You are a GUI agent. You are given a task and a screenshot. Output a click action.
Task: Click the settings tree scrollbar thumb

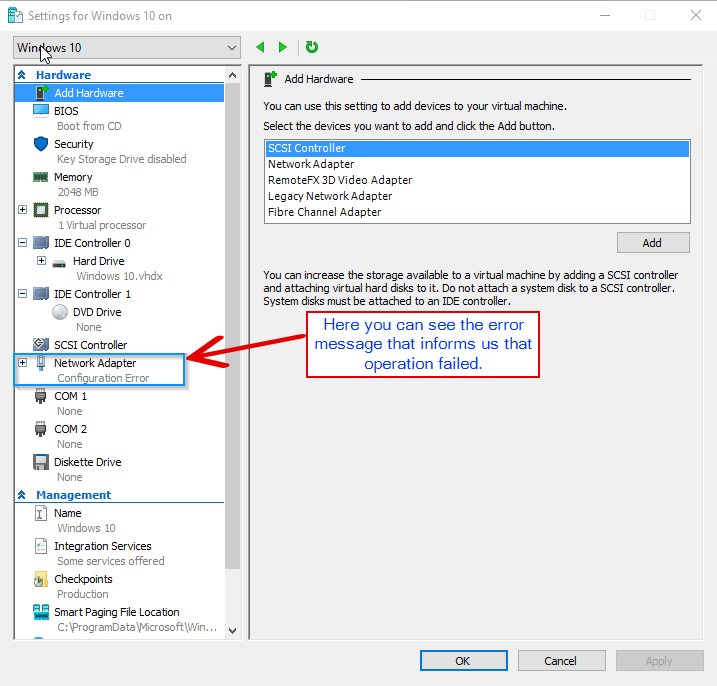(232, 326)
